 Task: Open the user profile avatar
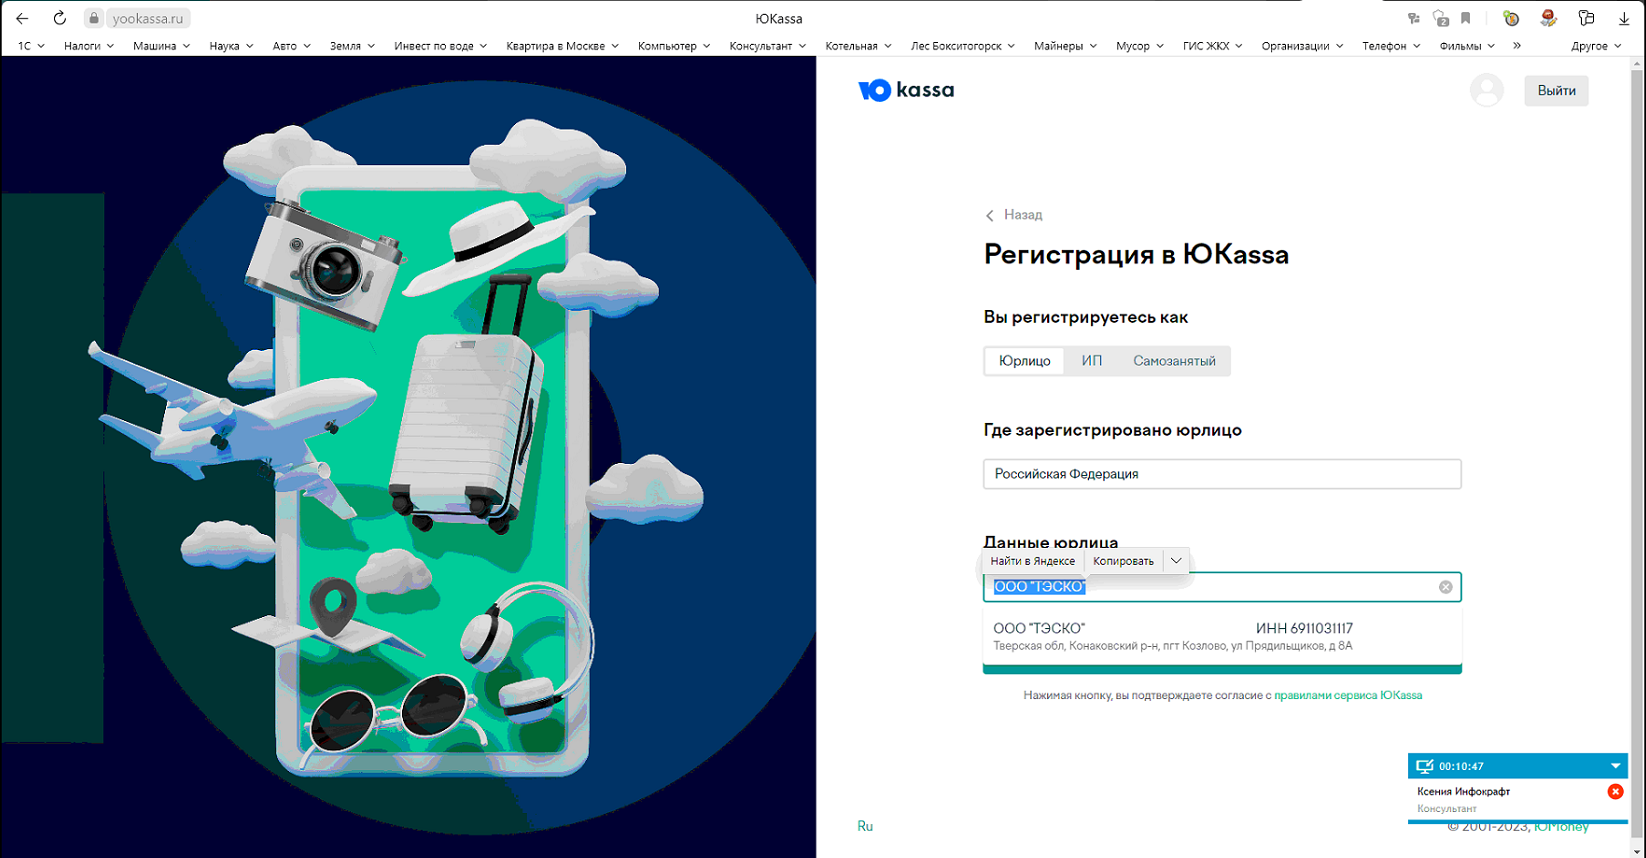(x=1486, y=90)
